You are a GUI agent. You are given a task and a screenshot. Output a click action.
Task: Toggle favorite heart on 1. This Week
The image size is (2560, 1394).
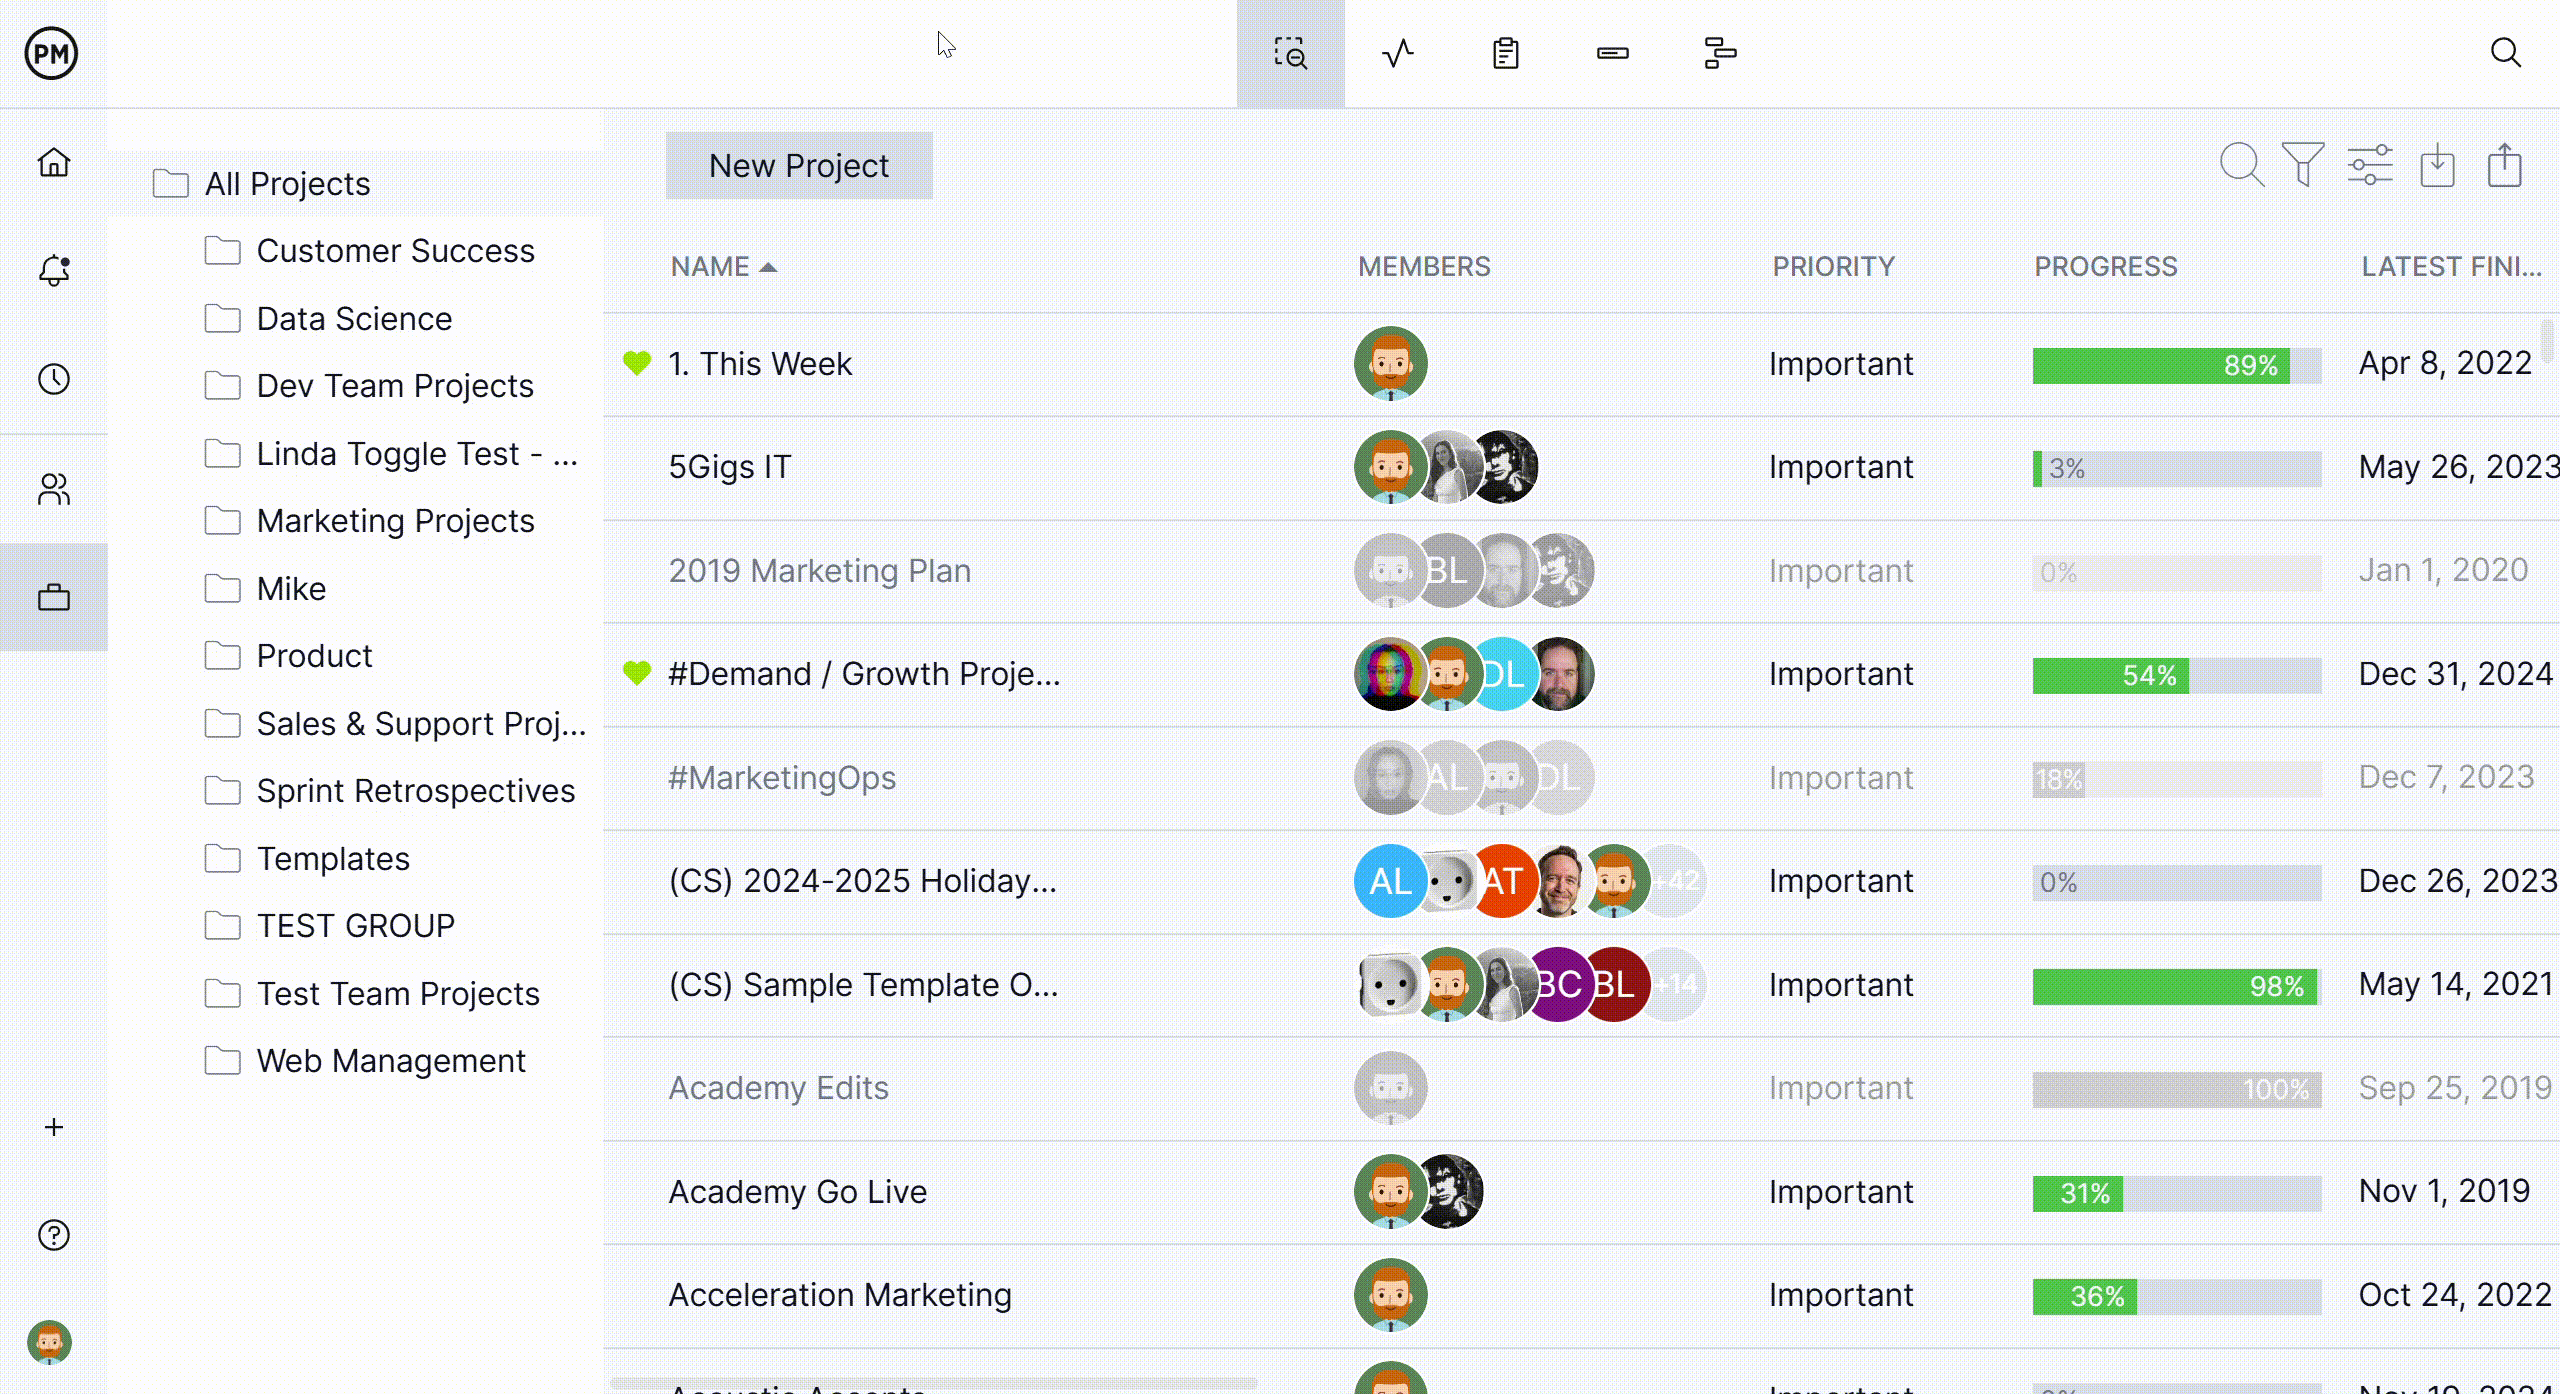click(x=637, y=363)
